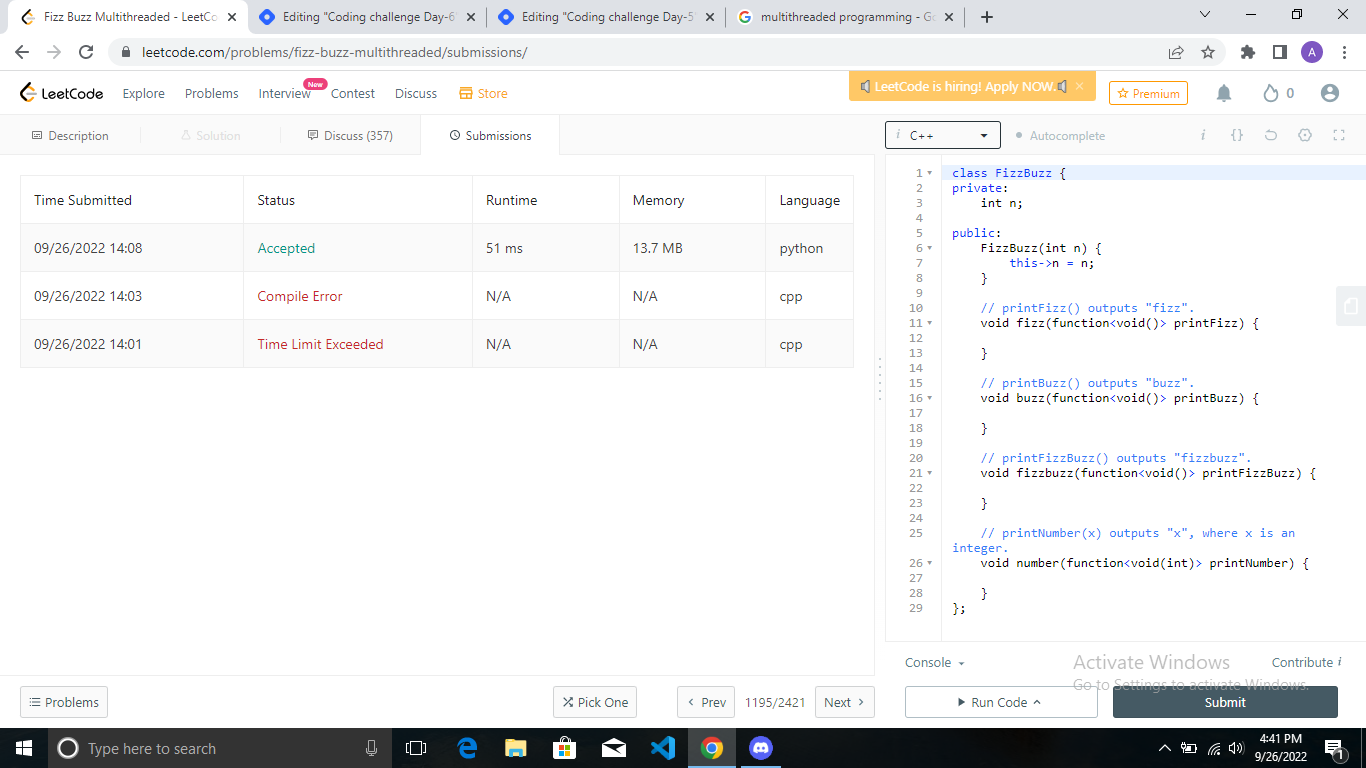Click the browser reload button
The width and height of the screenshot is (1366, 768).
(x=86, y=52)
